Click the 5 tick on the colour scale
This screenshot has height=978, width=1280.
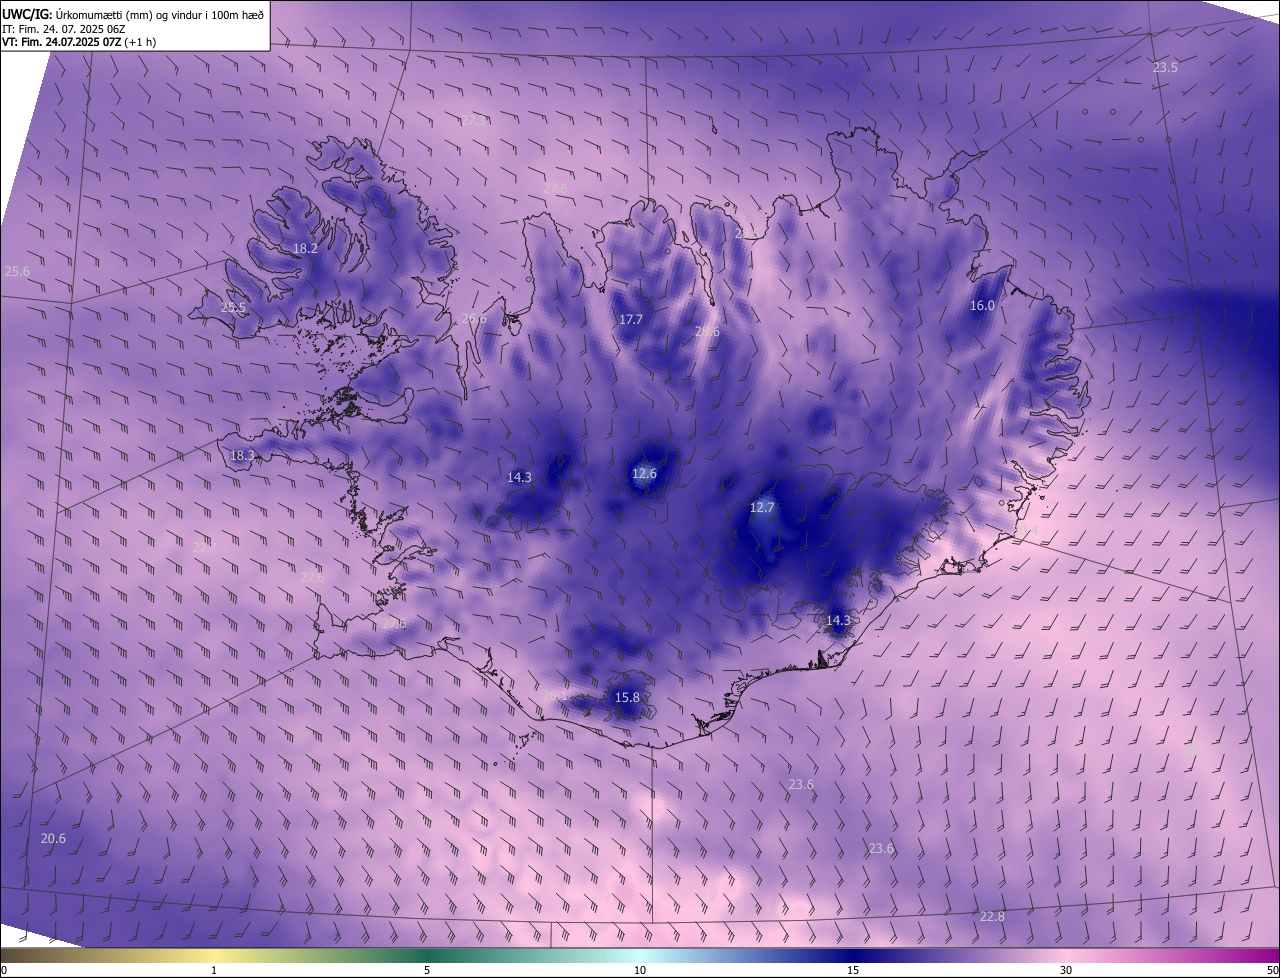(x=427, y=970)
